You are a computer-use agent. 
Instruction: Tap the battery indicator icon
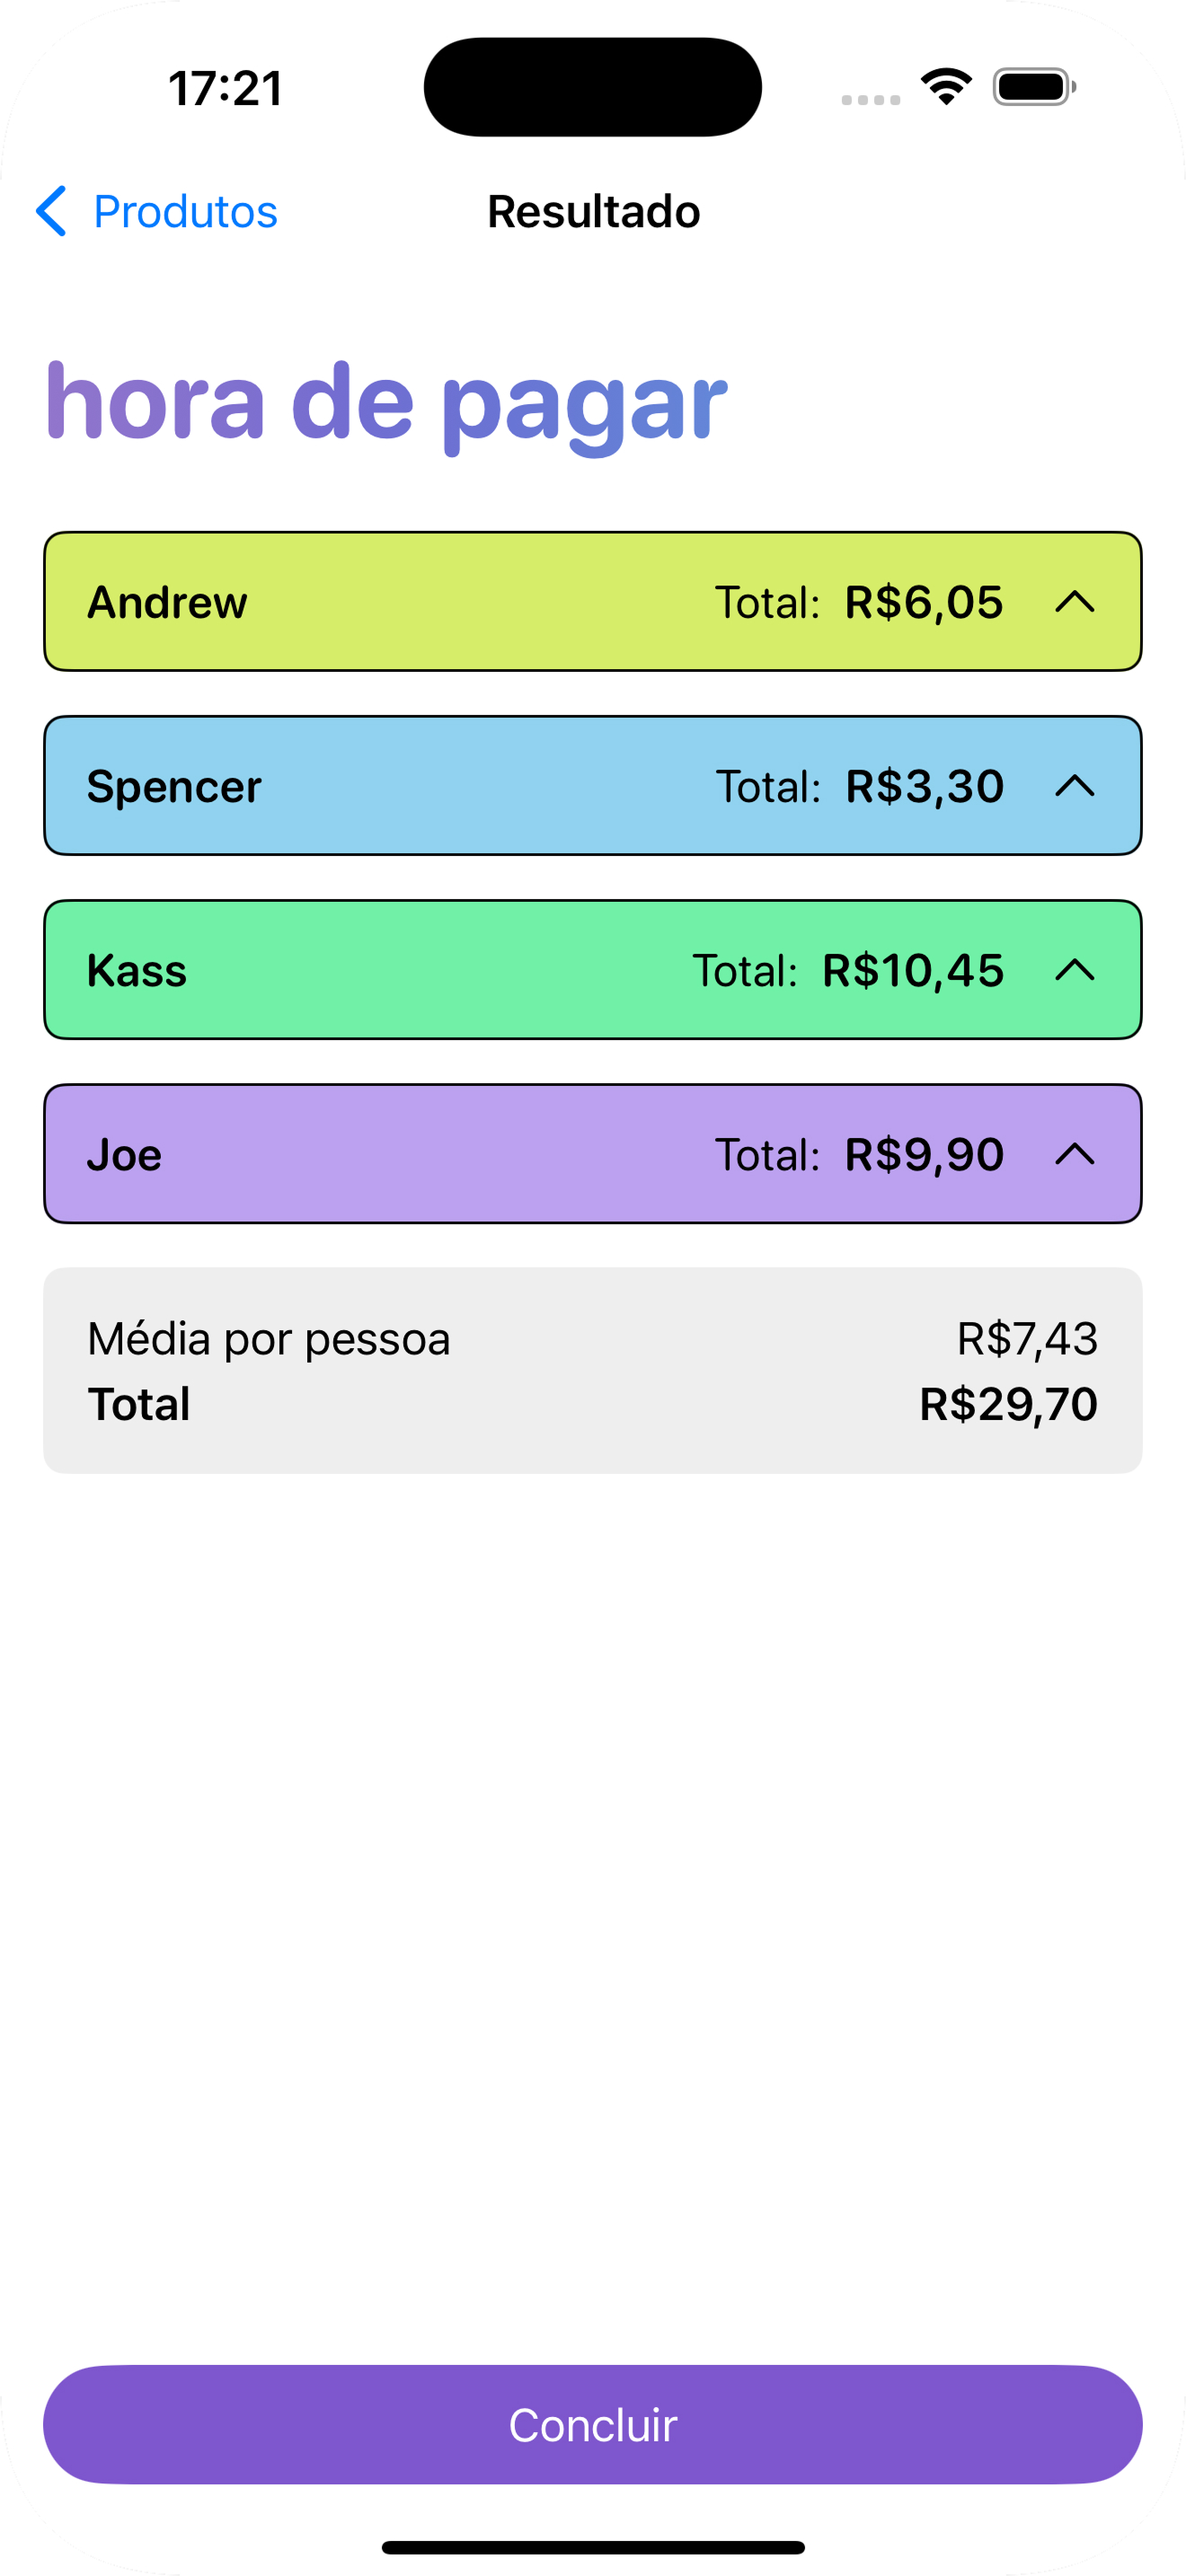point(1034,87)
